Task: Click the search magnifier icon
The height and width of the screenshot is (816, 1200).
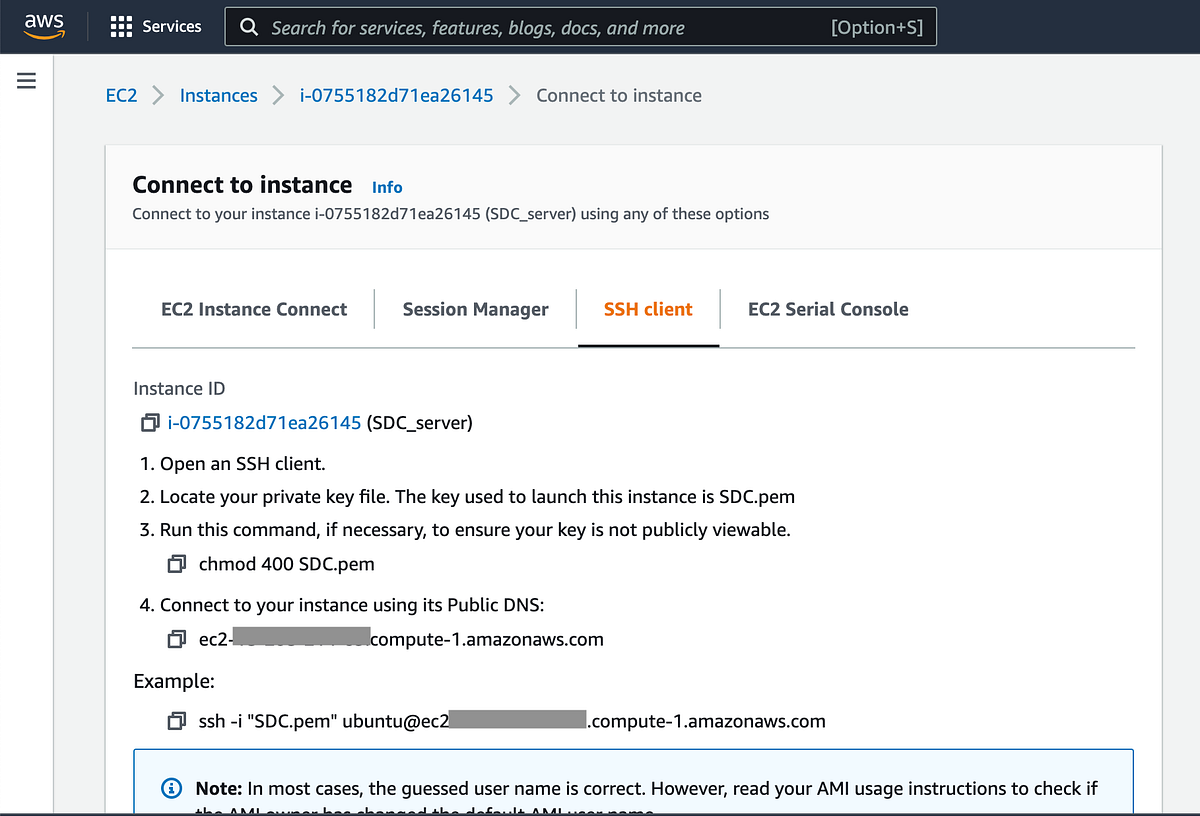Action: point(248,26)
